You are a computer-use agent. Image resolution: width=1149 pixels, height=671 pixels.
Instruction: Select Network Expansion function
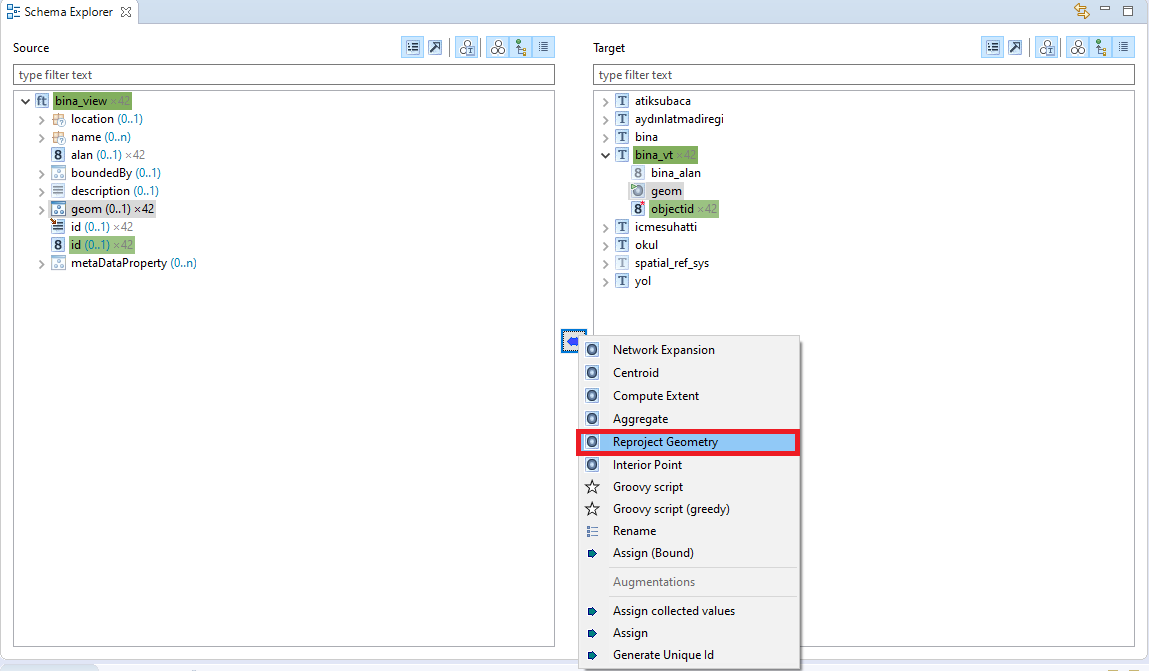coord(687,349)
